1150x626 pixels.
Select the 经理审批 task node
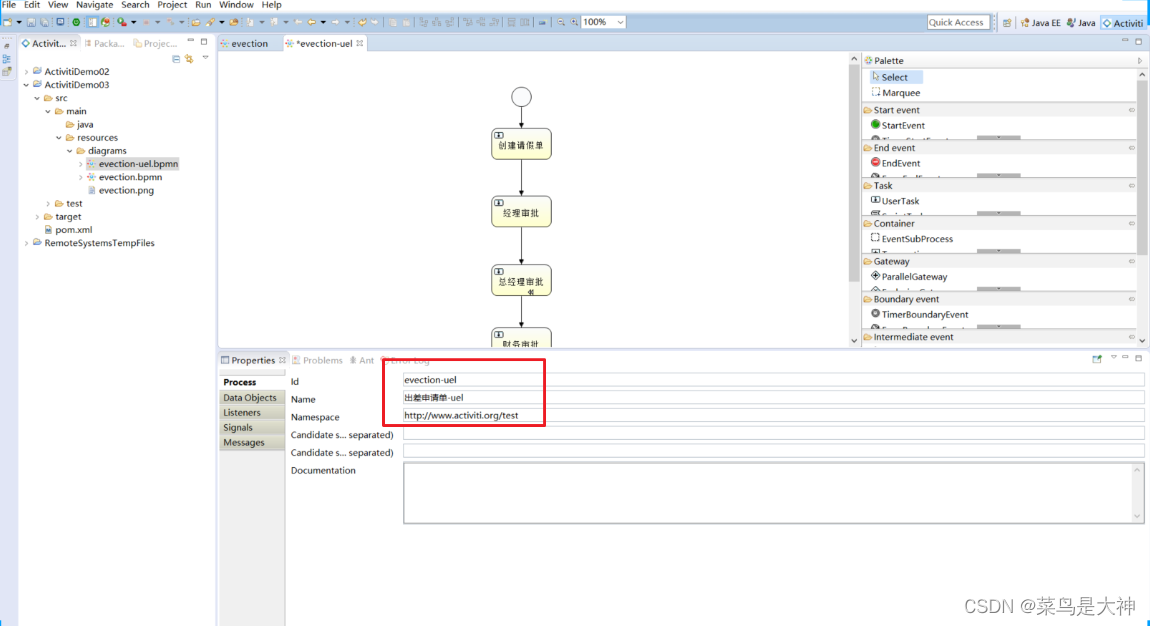click(x=521, y=212)
